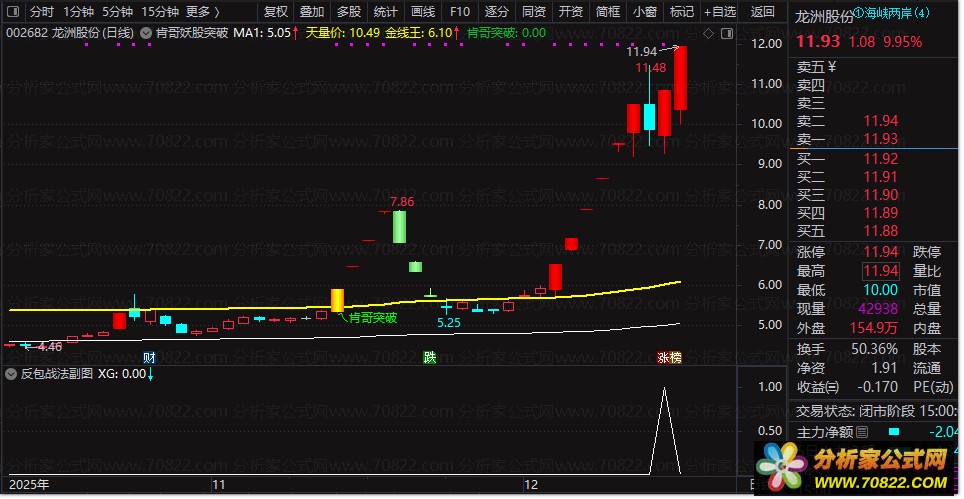
Task: Switch to the 分时 view
Action: click(x=42, y=12)
